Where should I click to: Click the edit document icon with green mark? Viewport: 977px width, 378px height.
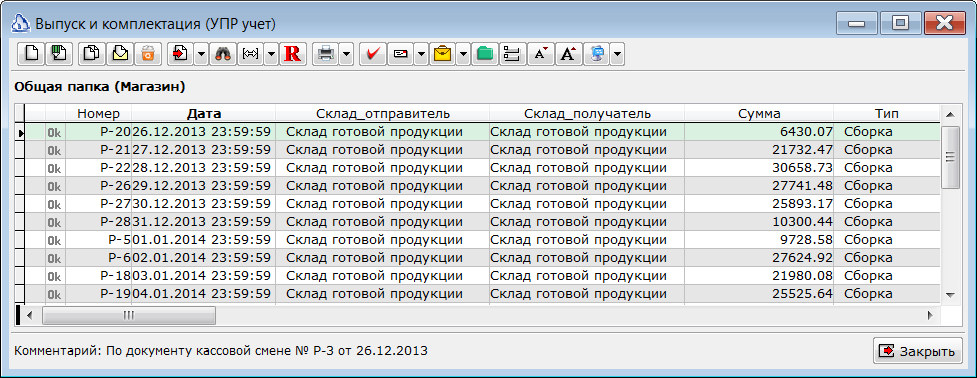tap(60, 54)
